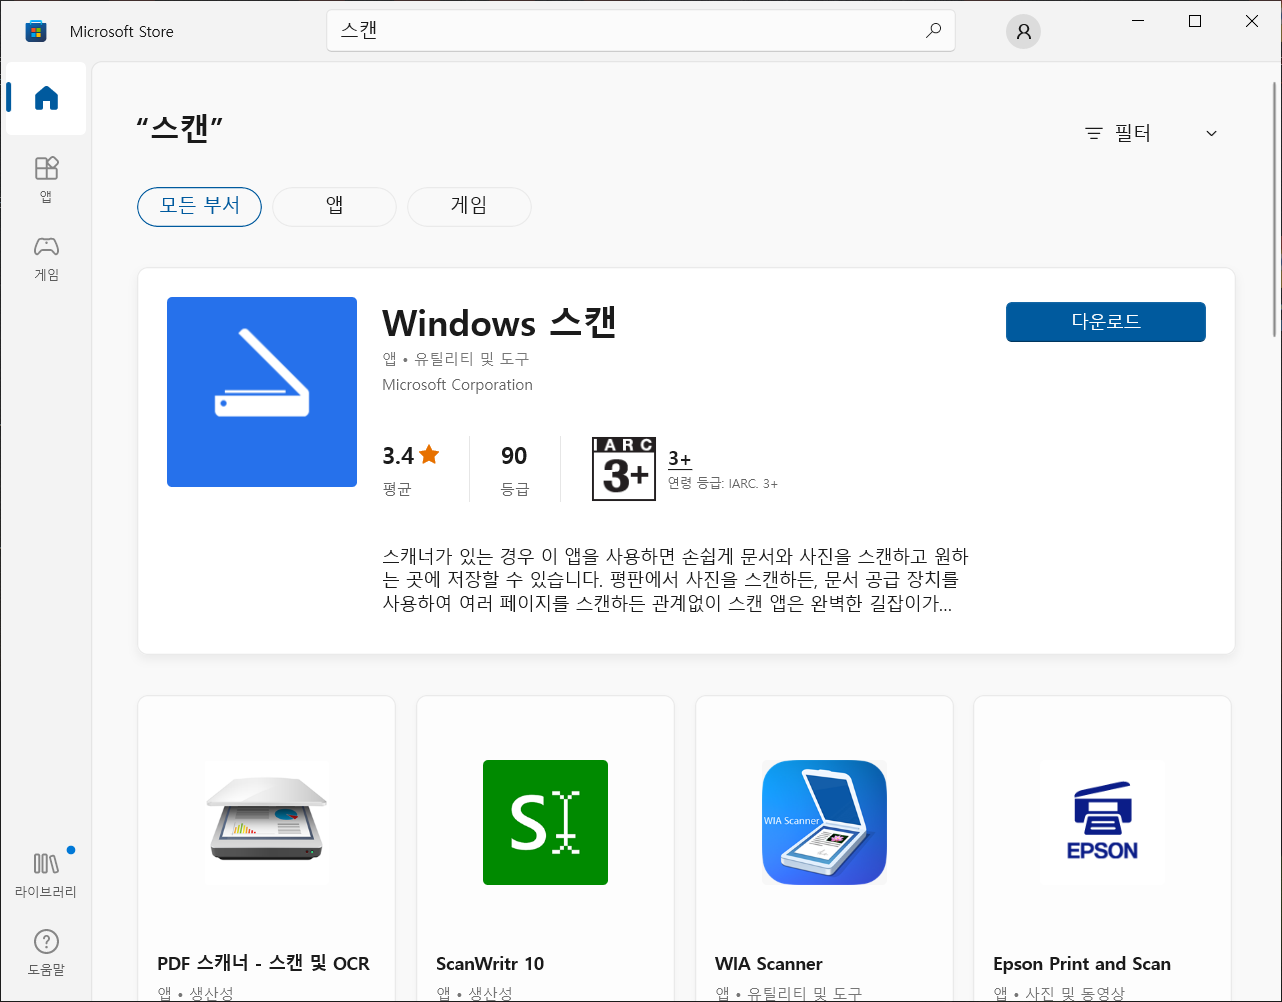The height and width of the screenshot is (1002, 1282).
Task: Expand the Filter dropdown chevron
Action: click(1211, 133)
